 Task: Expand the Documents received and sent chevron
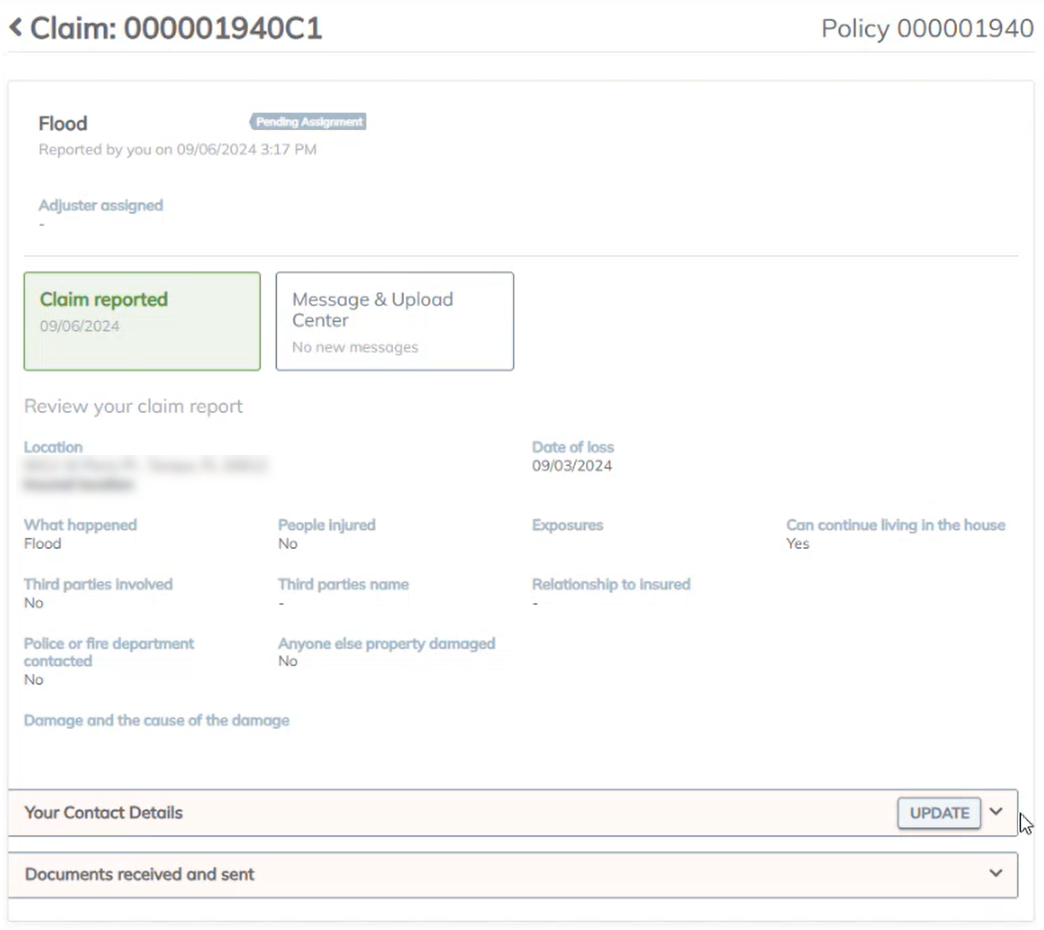996,873
